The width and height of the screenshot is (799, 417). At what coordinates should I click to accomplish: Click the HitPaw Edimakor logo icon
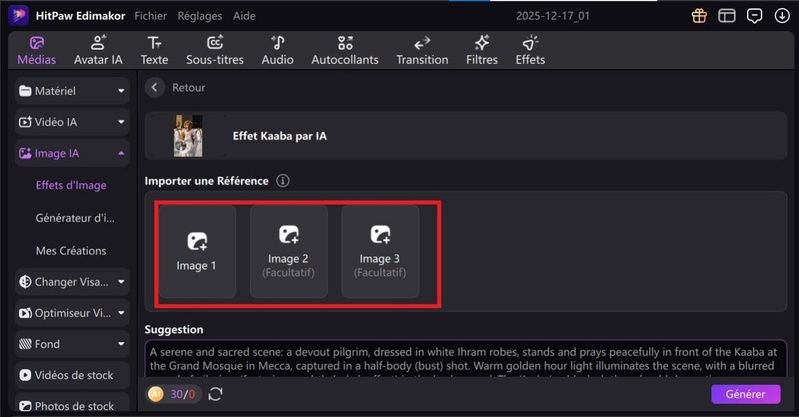pyautogui.click(x=18, y=15)
